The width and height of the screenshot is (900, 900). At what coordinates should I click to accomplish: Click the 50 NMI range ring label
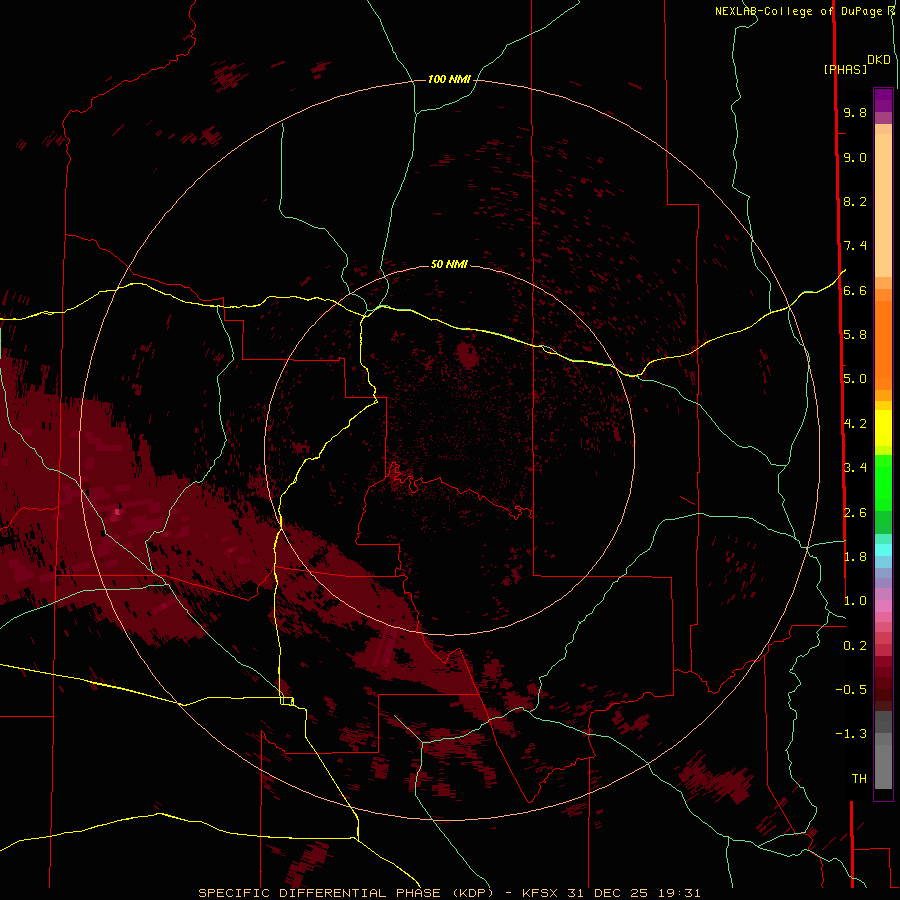click(x=449, y=264)
